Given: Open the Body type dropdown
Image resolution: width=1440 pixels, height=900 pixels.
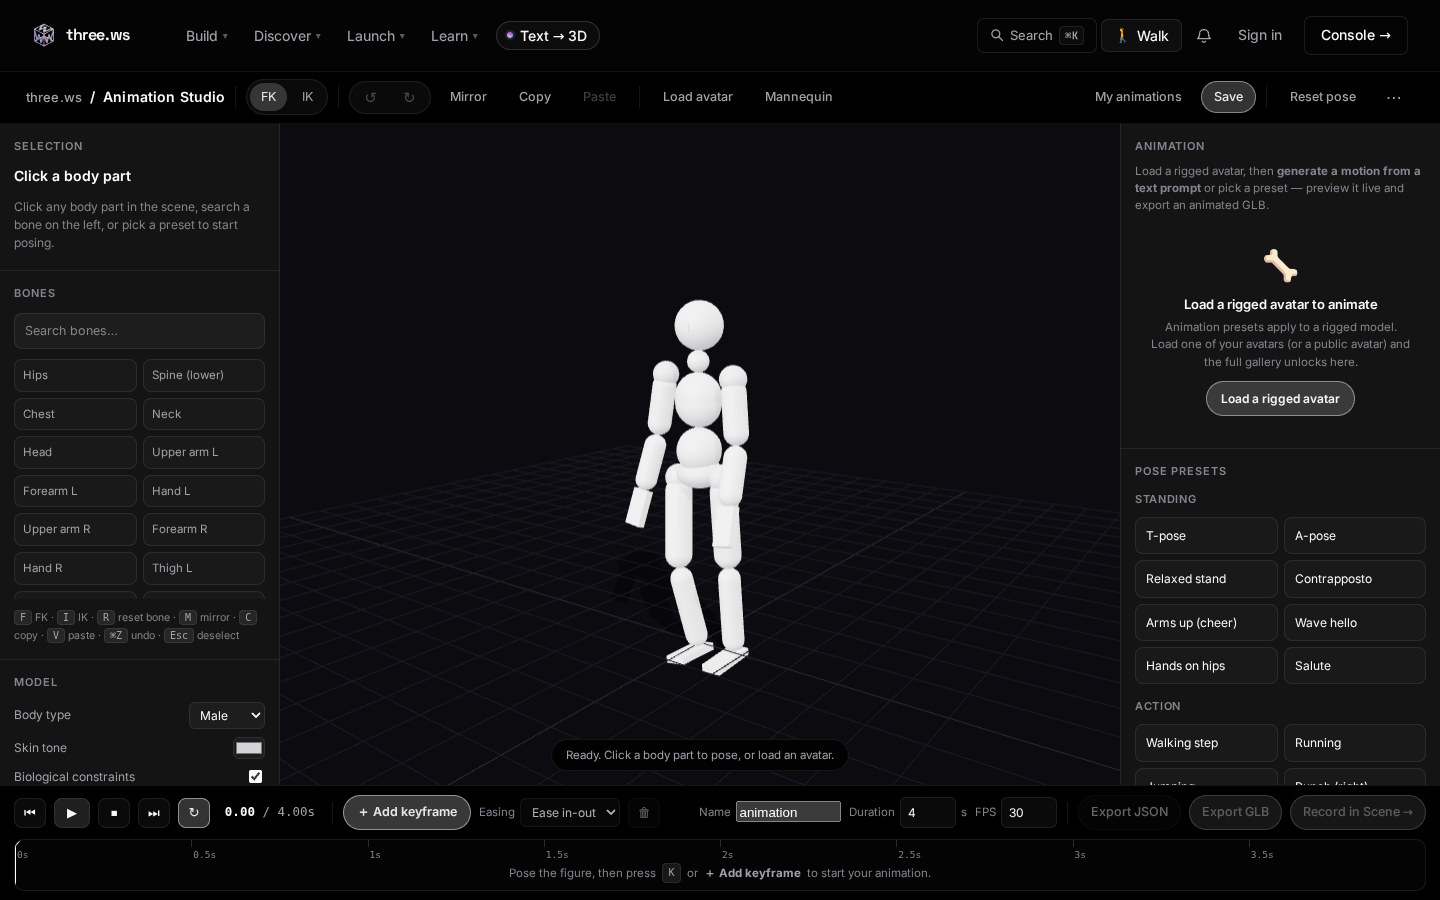Looking at the screenshot, I should [x=227, y=715].
